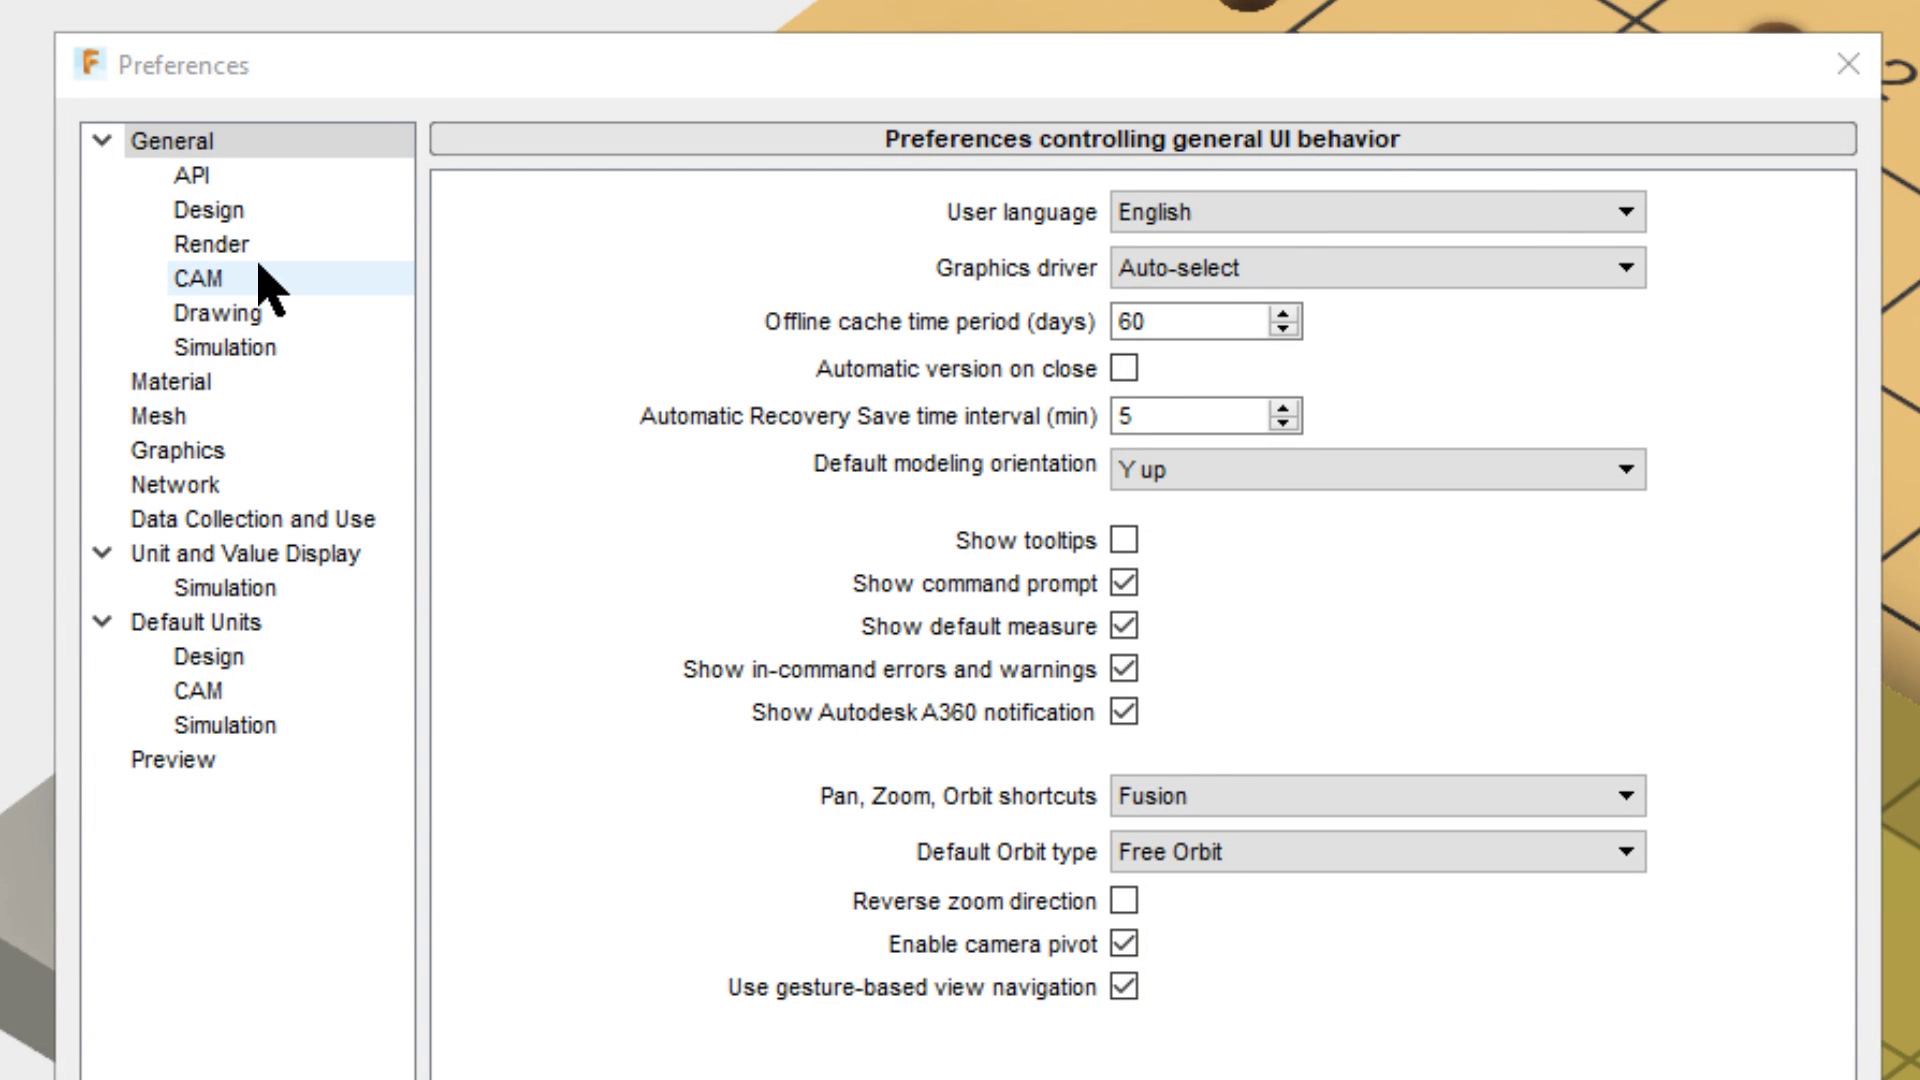
Task: Select the Network preferences category
Action: coord(174,484)
